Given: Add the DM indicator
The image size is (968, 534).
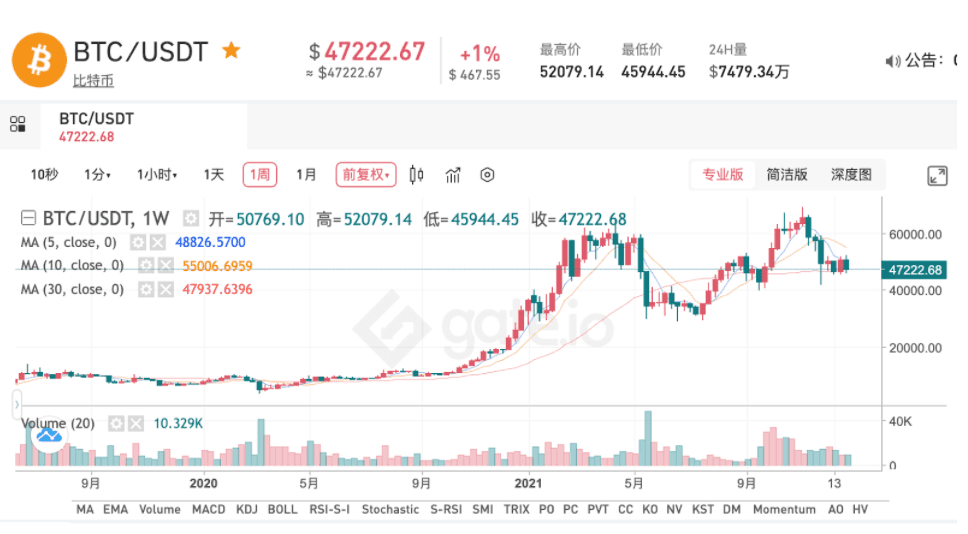Looking at the screenshot, I should tap(732, 510).
